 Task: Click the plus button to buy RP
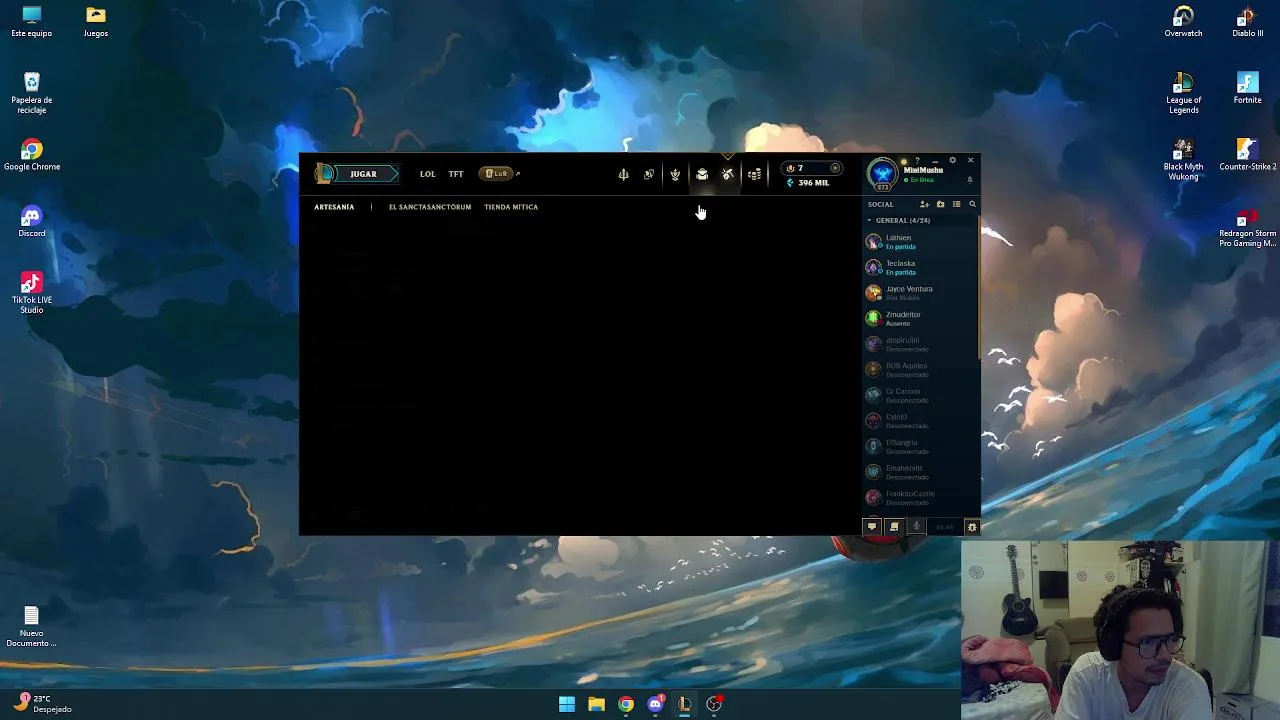click(x=835, y=168)
